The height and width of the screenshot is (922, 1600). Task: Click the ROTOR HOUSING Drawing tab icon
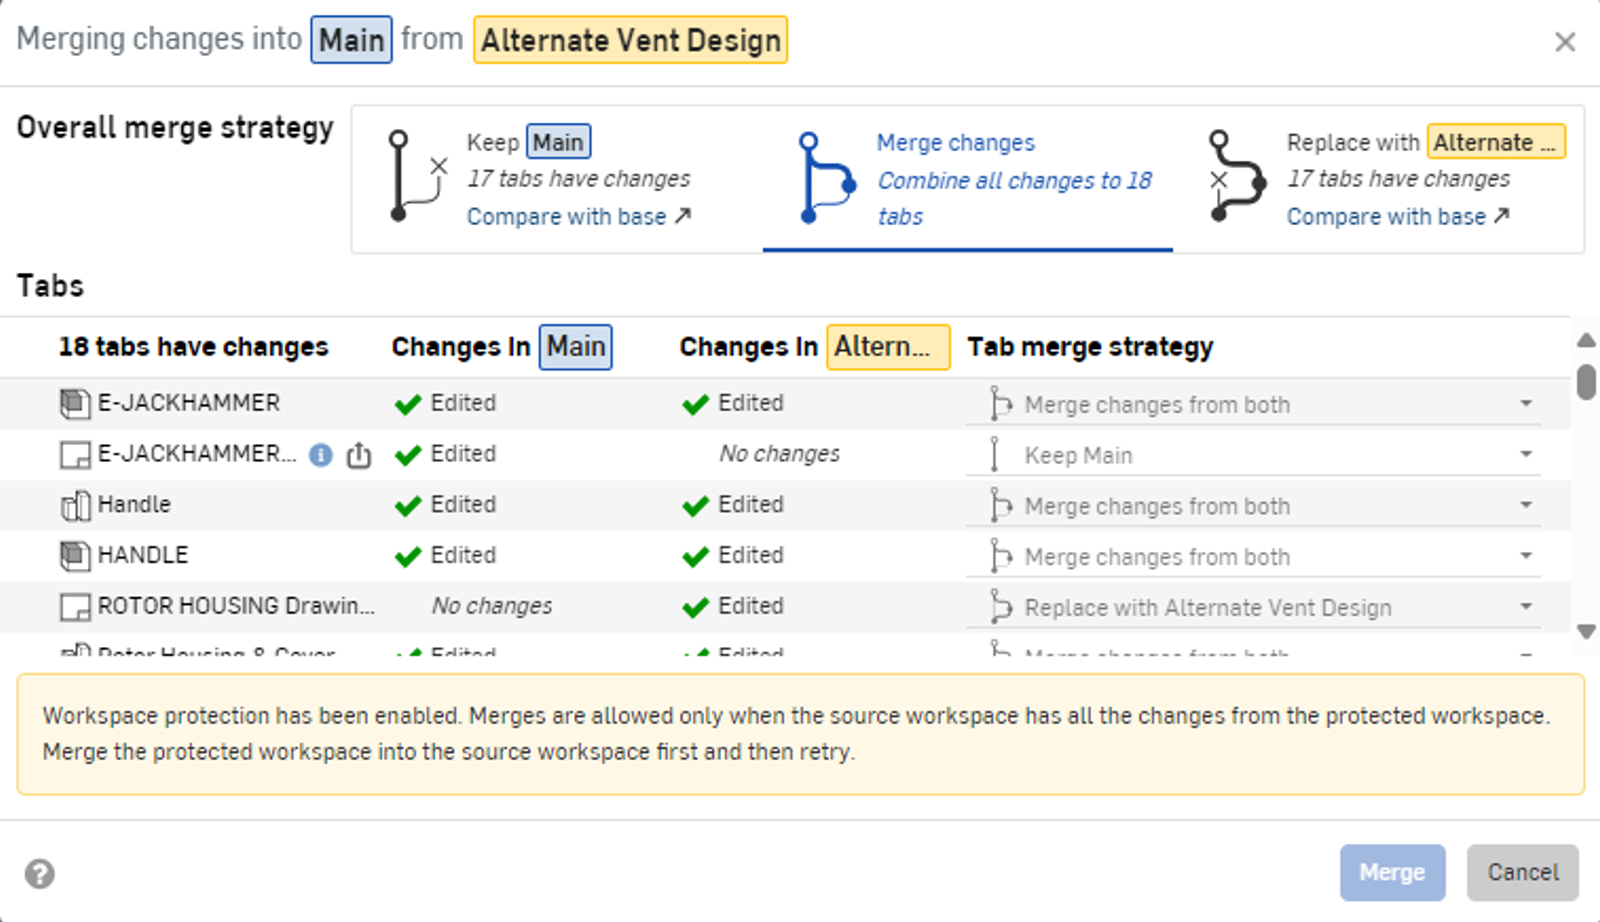click(x=75, y=607)
